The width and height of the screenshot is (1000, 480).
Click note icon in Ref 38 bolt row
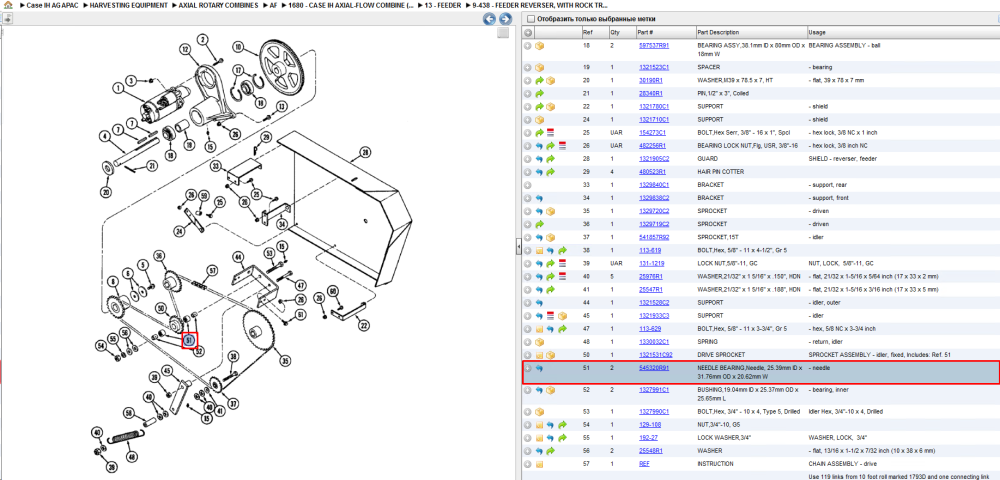[540, 251]
